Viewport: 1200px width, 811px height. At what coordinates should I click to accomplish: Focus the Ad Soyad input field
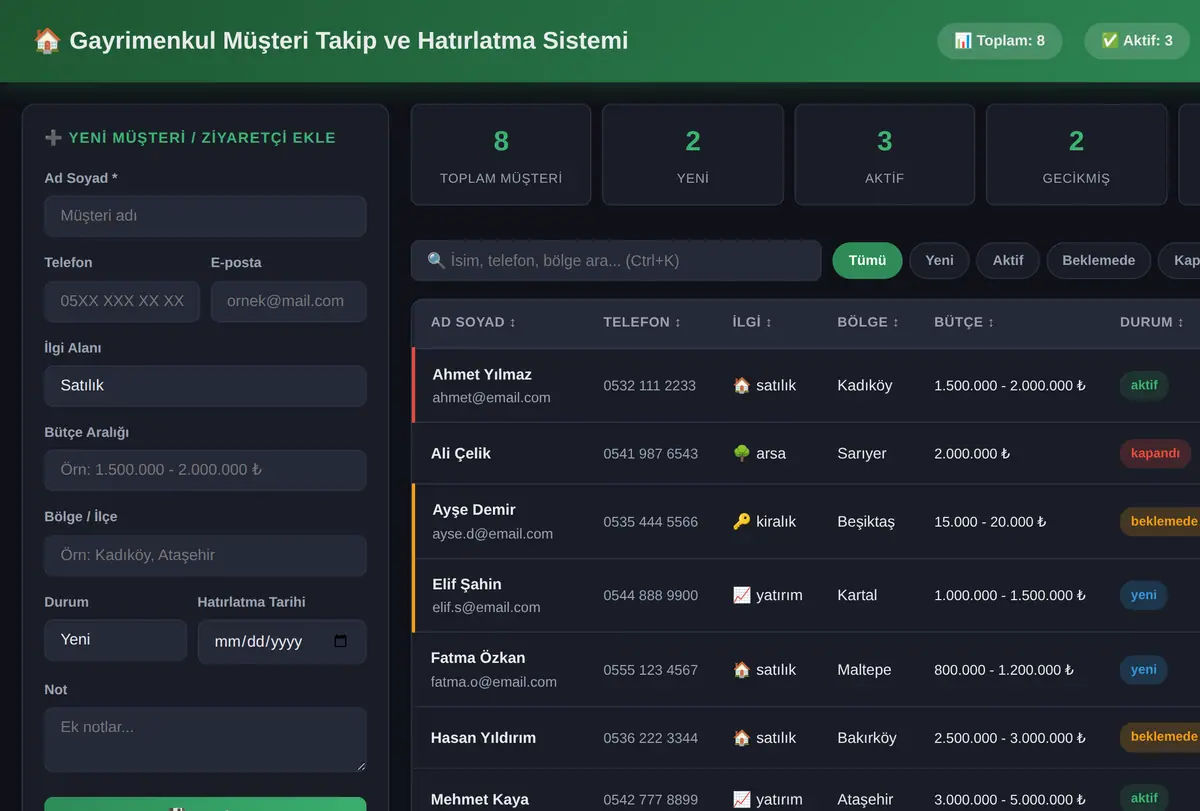205,216
